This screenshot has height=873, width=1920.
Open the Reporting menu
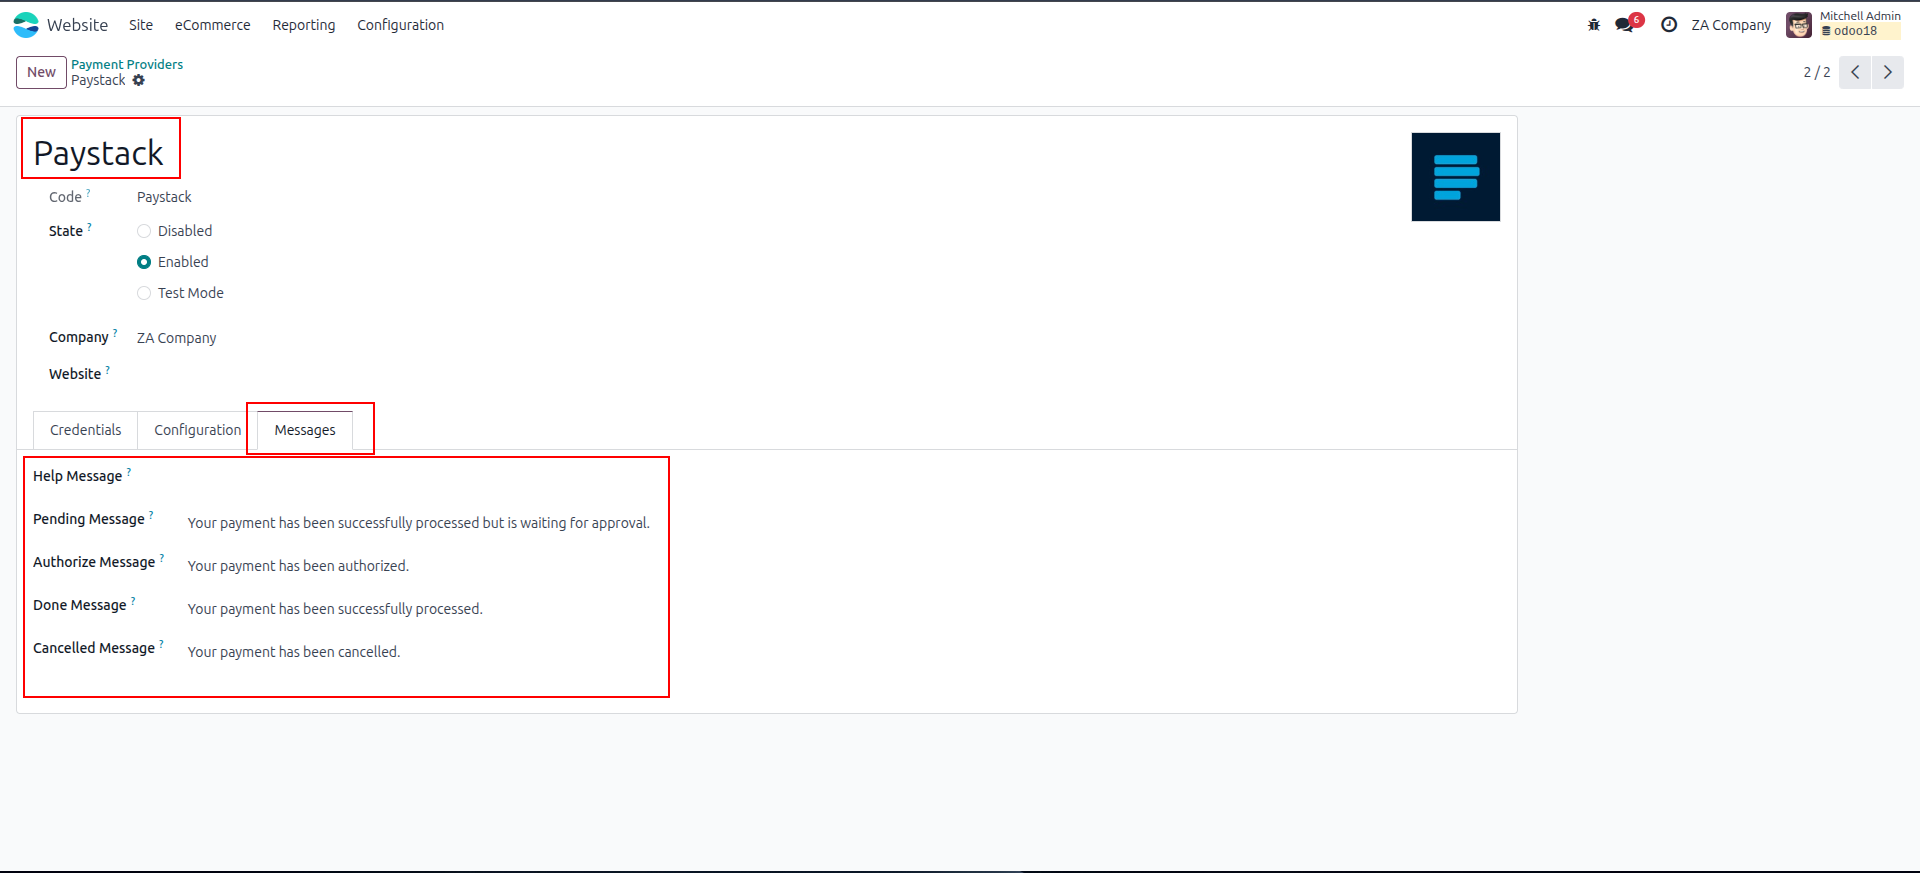point(304,25)
